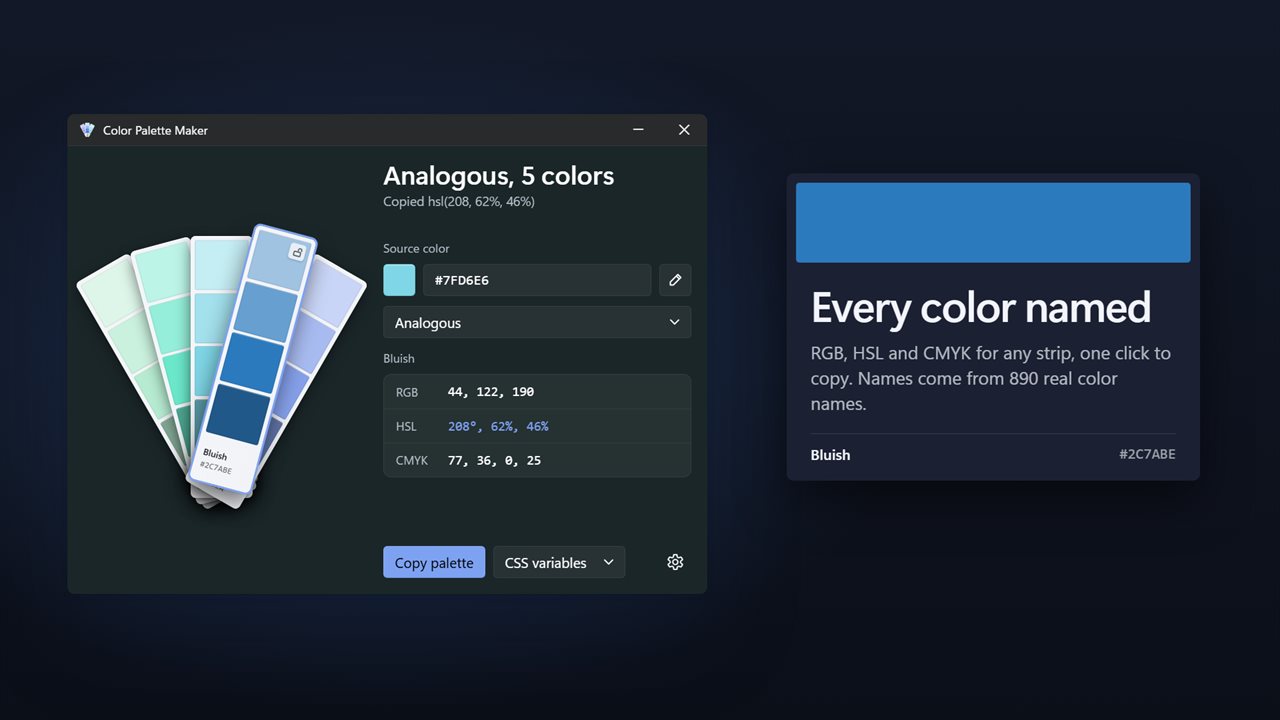
Task: Click the hex input field showing #7FD6E6
Action: (x=537, y=280)
